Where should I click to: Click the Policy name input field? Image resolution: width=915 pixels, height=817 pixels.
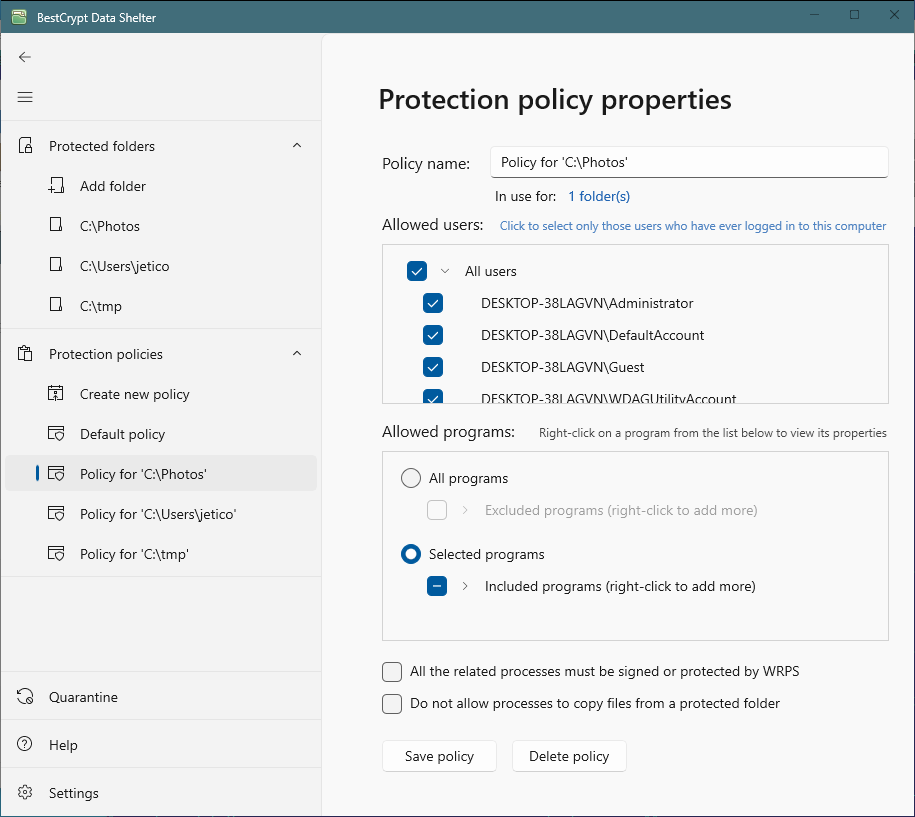689,162
